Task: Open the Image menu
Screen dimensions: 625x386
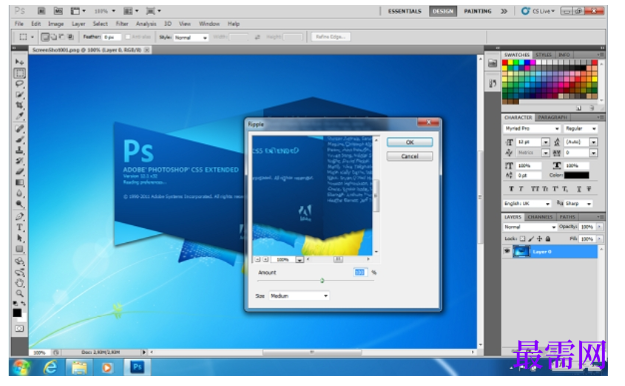Action: pyautogui.click(x=56, y=24)
